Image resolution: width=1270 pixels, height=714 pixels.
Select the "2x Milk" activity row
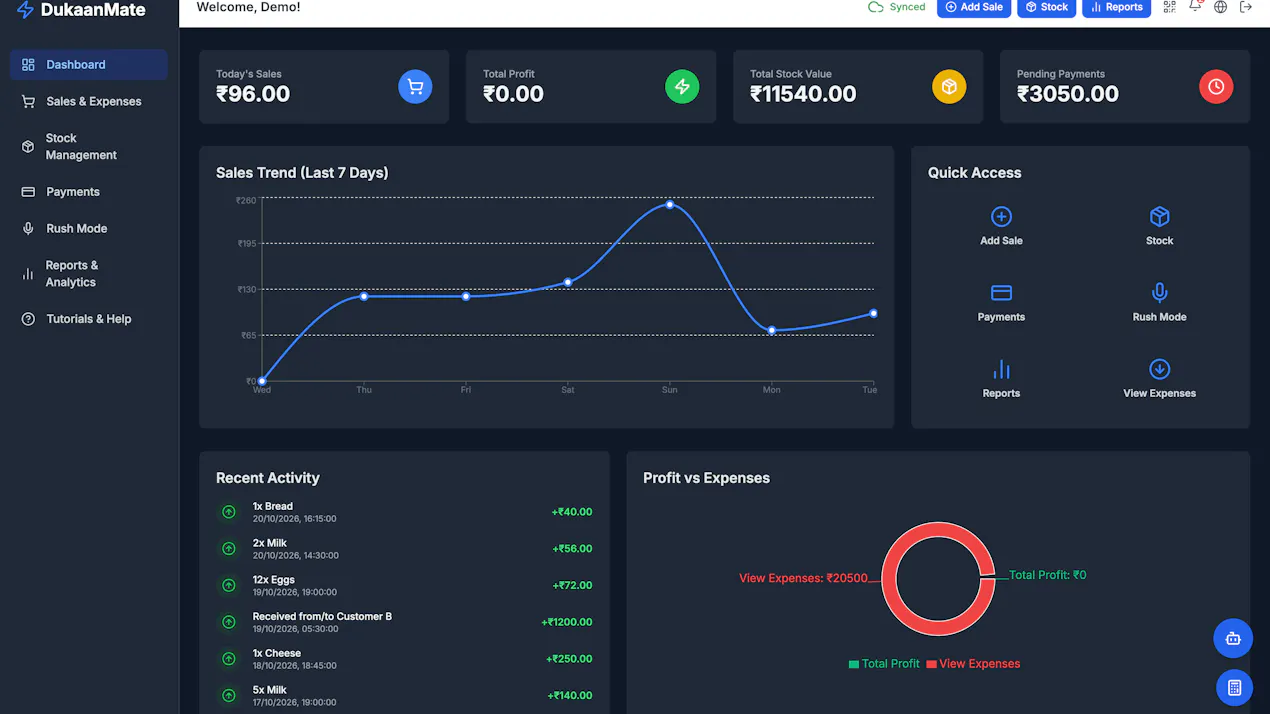point(405,549)
